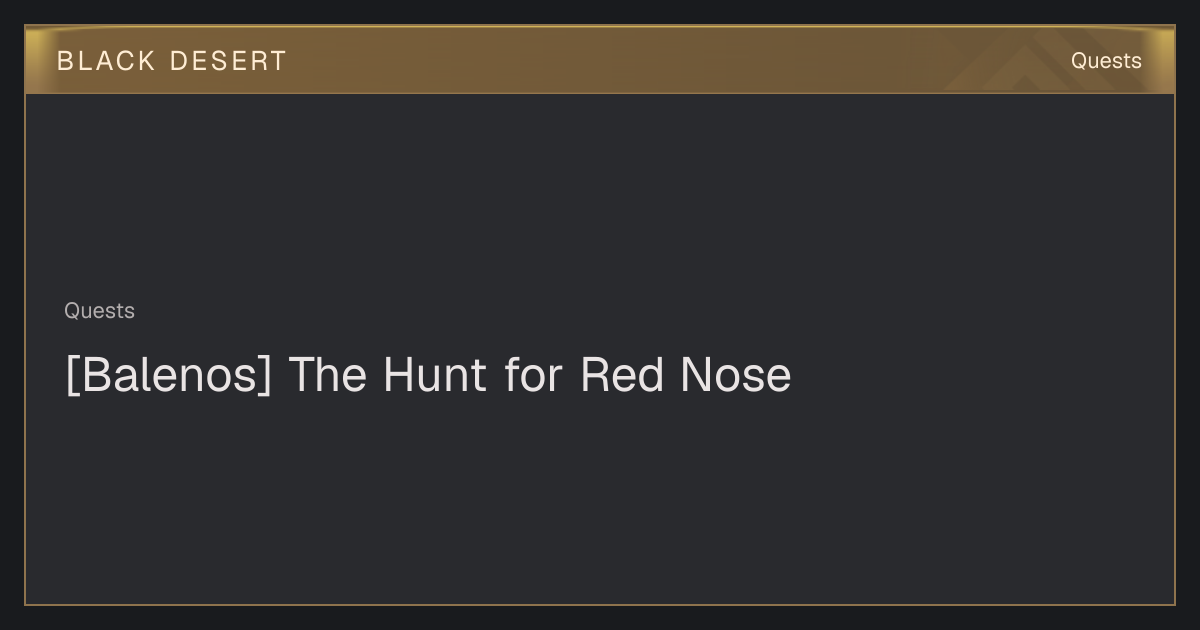Click the word The in the quest title

click(x=328, y=375)
